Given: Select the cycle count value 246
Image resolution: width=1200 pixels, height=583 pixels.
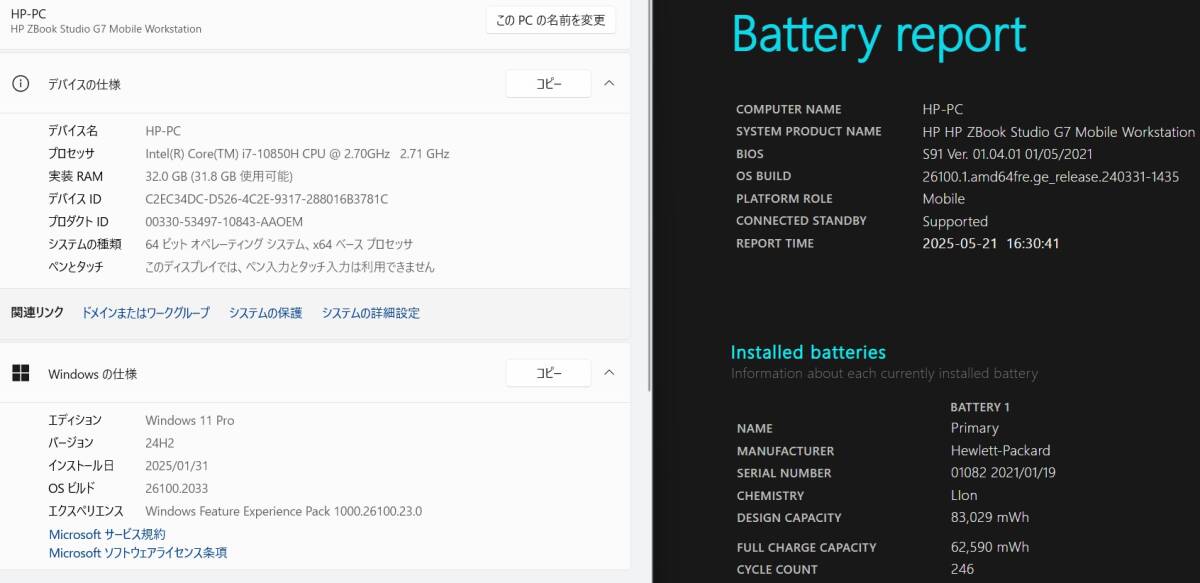Looking at the screenshot, I should pyautogui.click(x=962, y=569).
